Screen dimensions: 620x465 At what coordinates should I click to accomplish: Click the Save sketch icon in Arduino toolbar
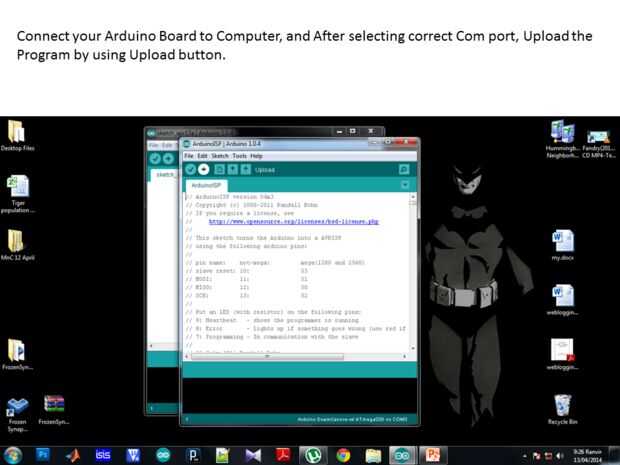[x=246, y=170]
